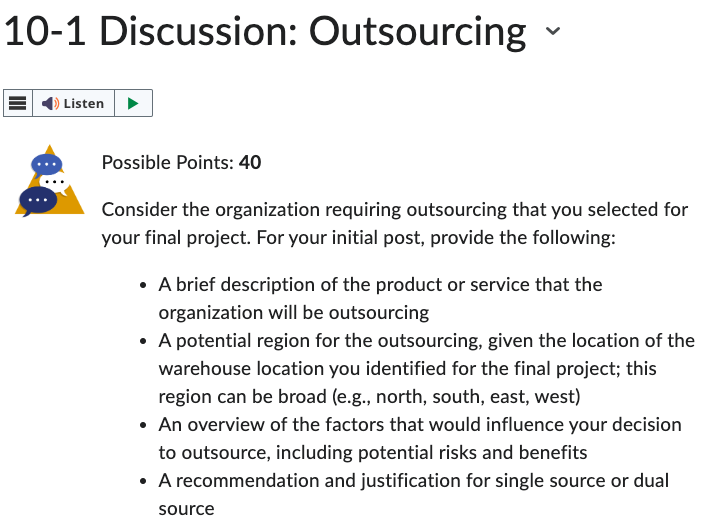Click the blue speech bubble at the triangle top

[x=47, y=165]
